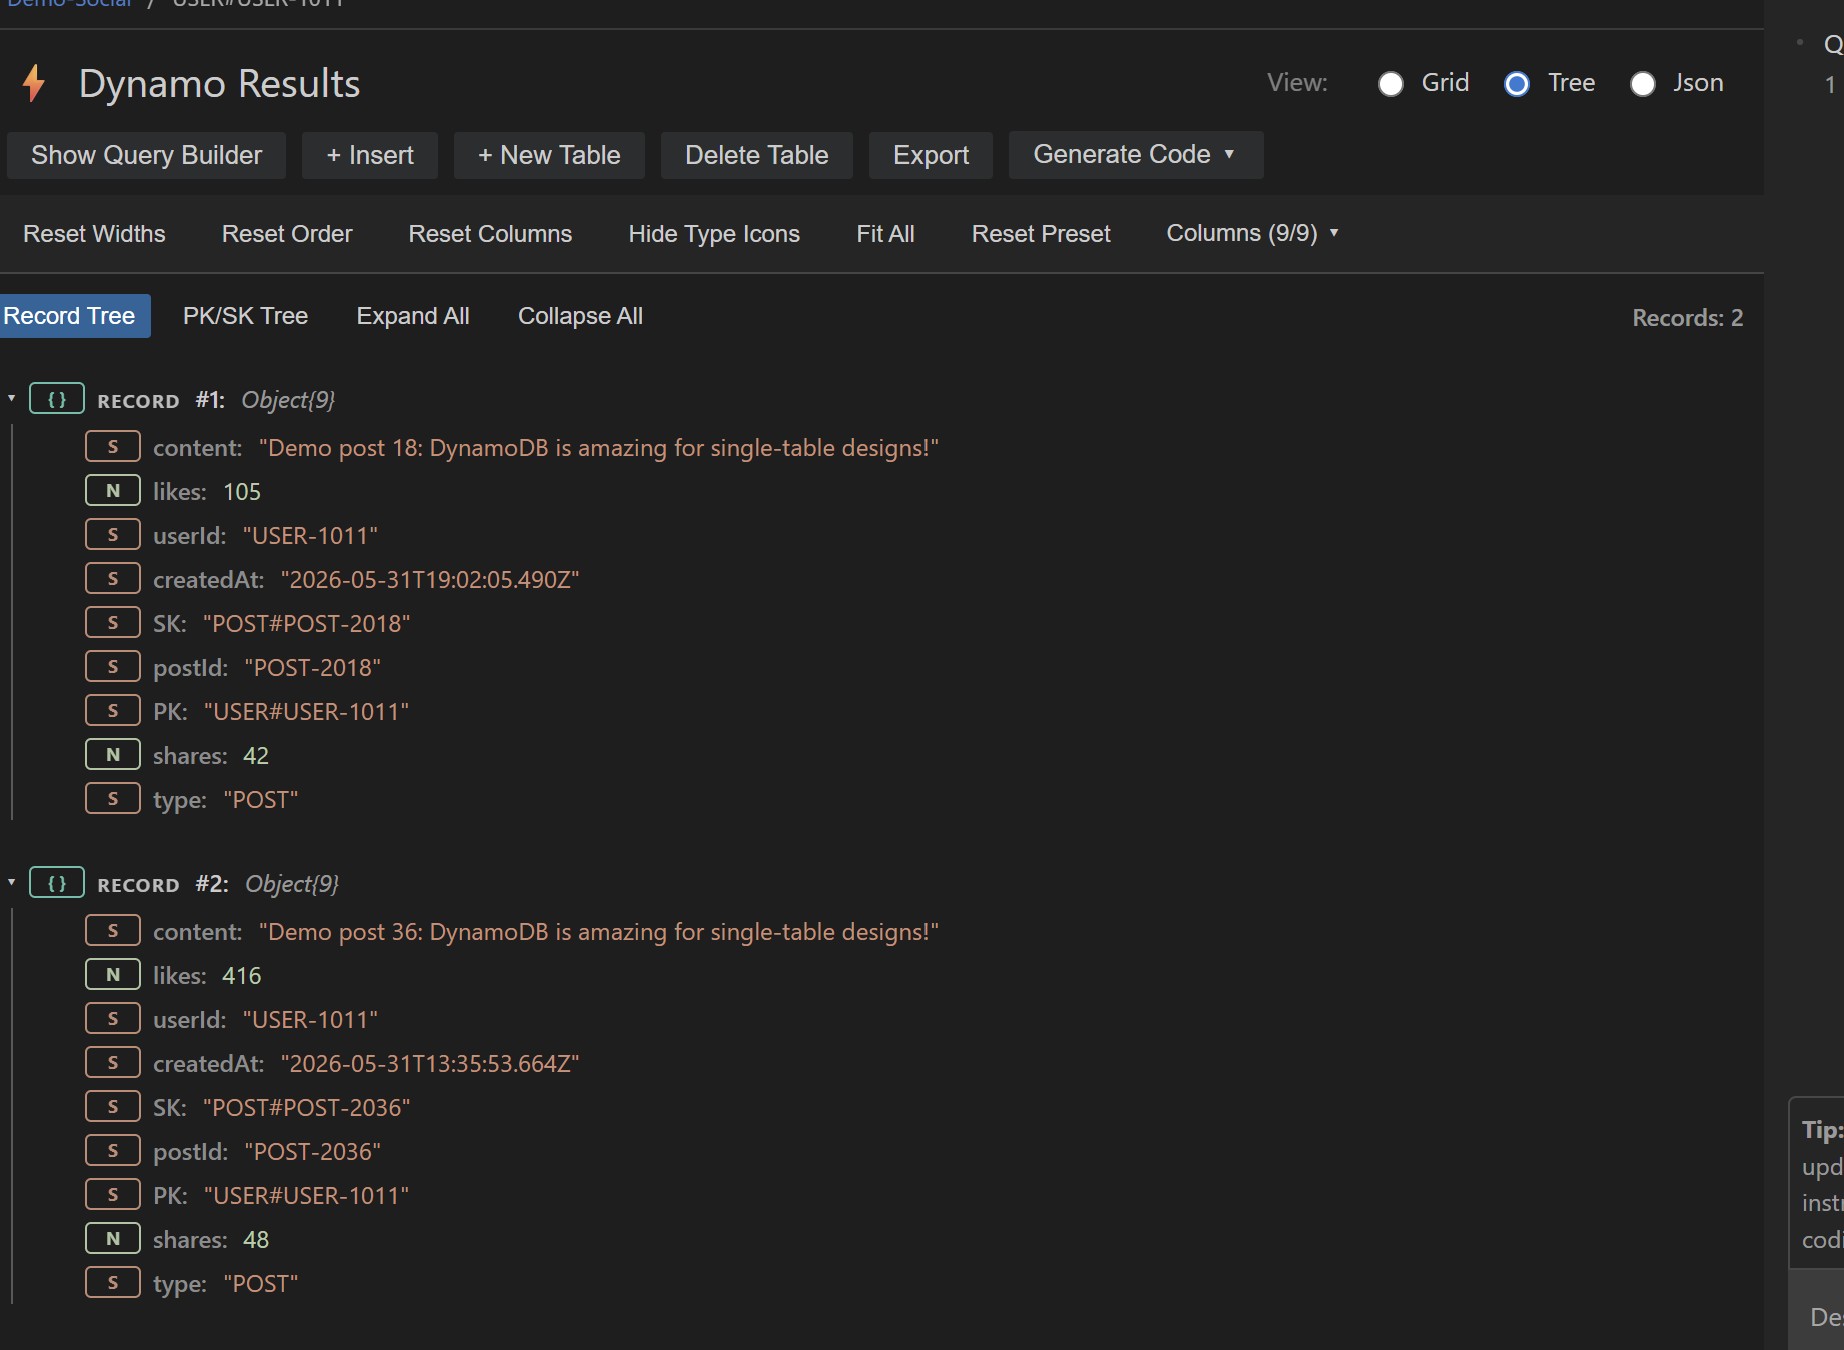Click the S type icon beside PK in Record #1

(x=113, y=711)
